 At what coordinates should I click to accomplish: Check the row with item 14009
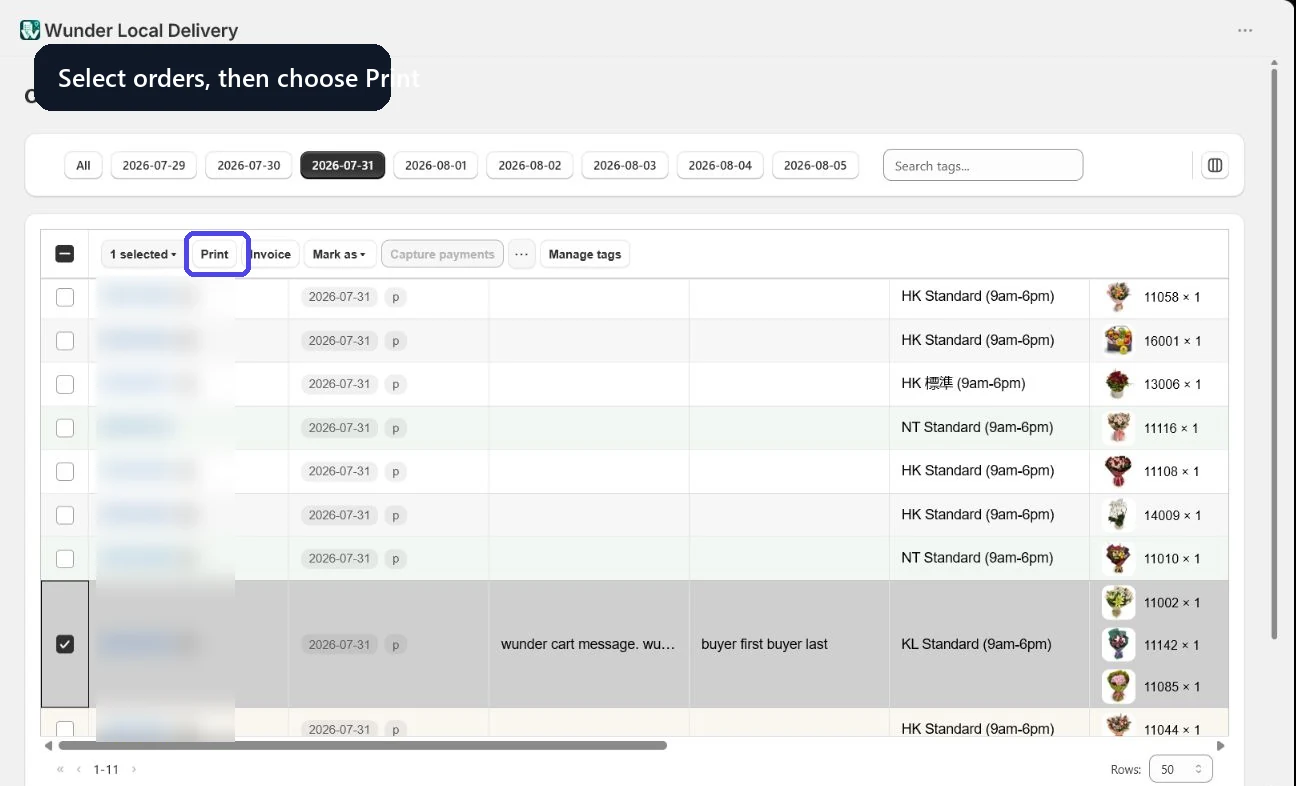[65, 515]
